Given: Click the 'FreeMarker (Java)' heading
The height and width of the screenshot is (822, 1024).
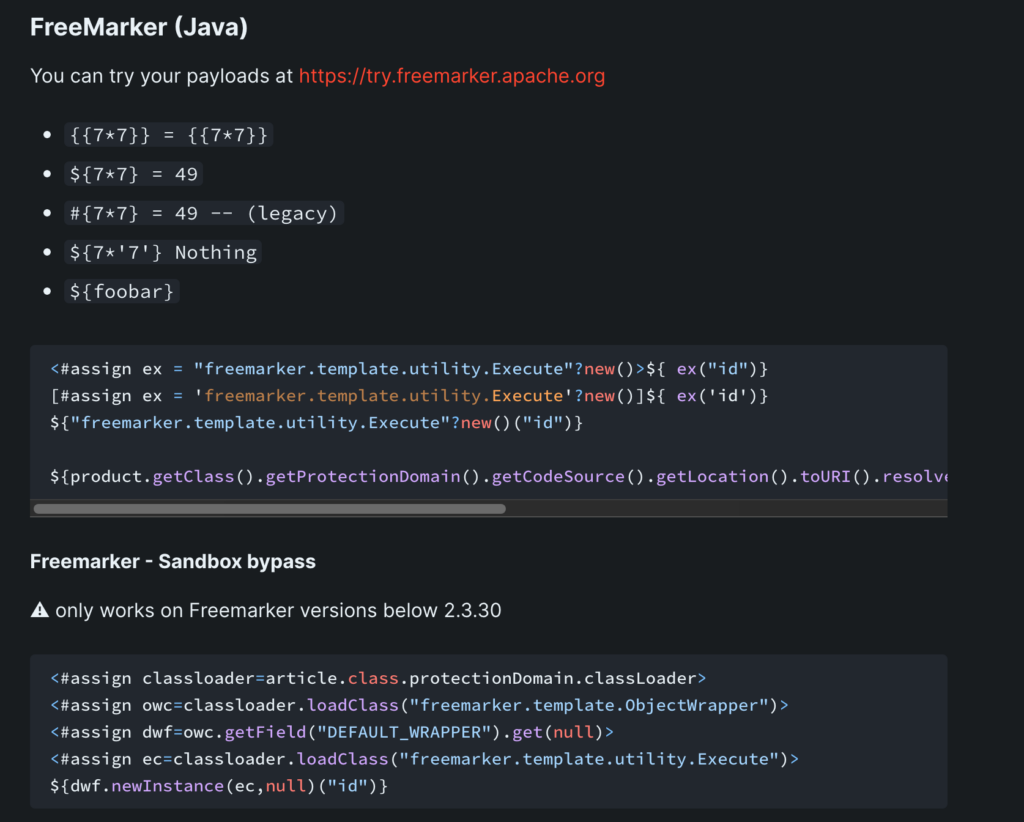Looking at the screenshot, I should [x=139, y=27].
